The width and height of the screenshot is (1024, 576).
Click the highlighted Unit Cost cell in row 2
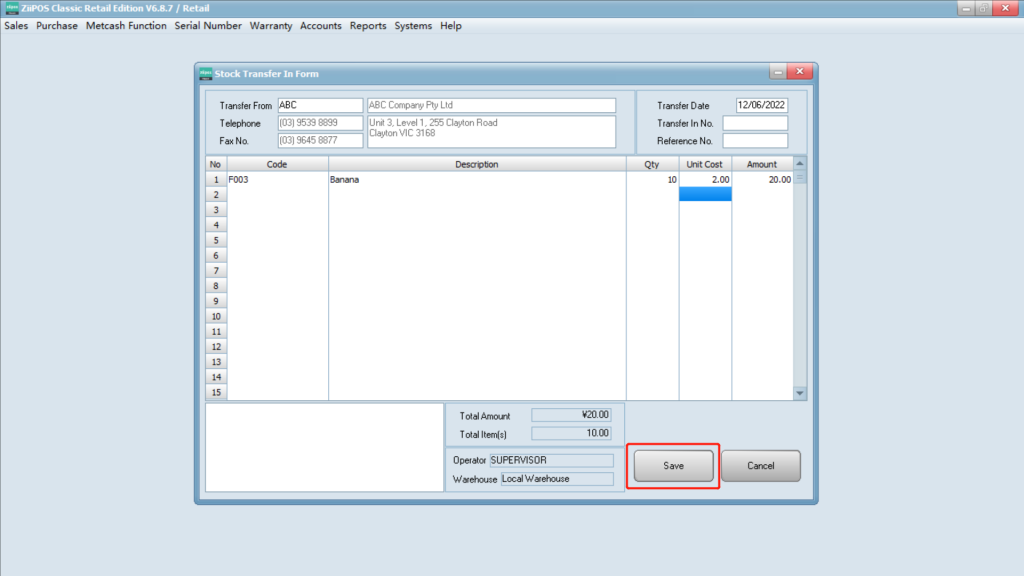tap(705, 195)
